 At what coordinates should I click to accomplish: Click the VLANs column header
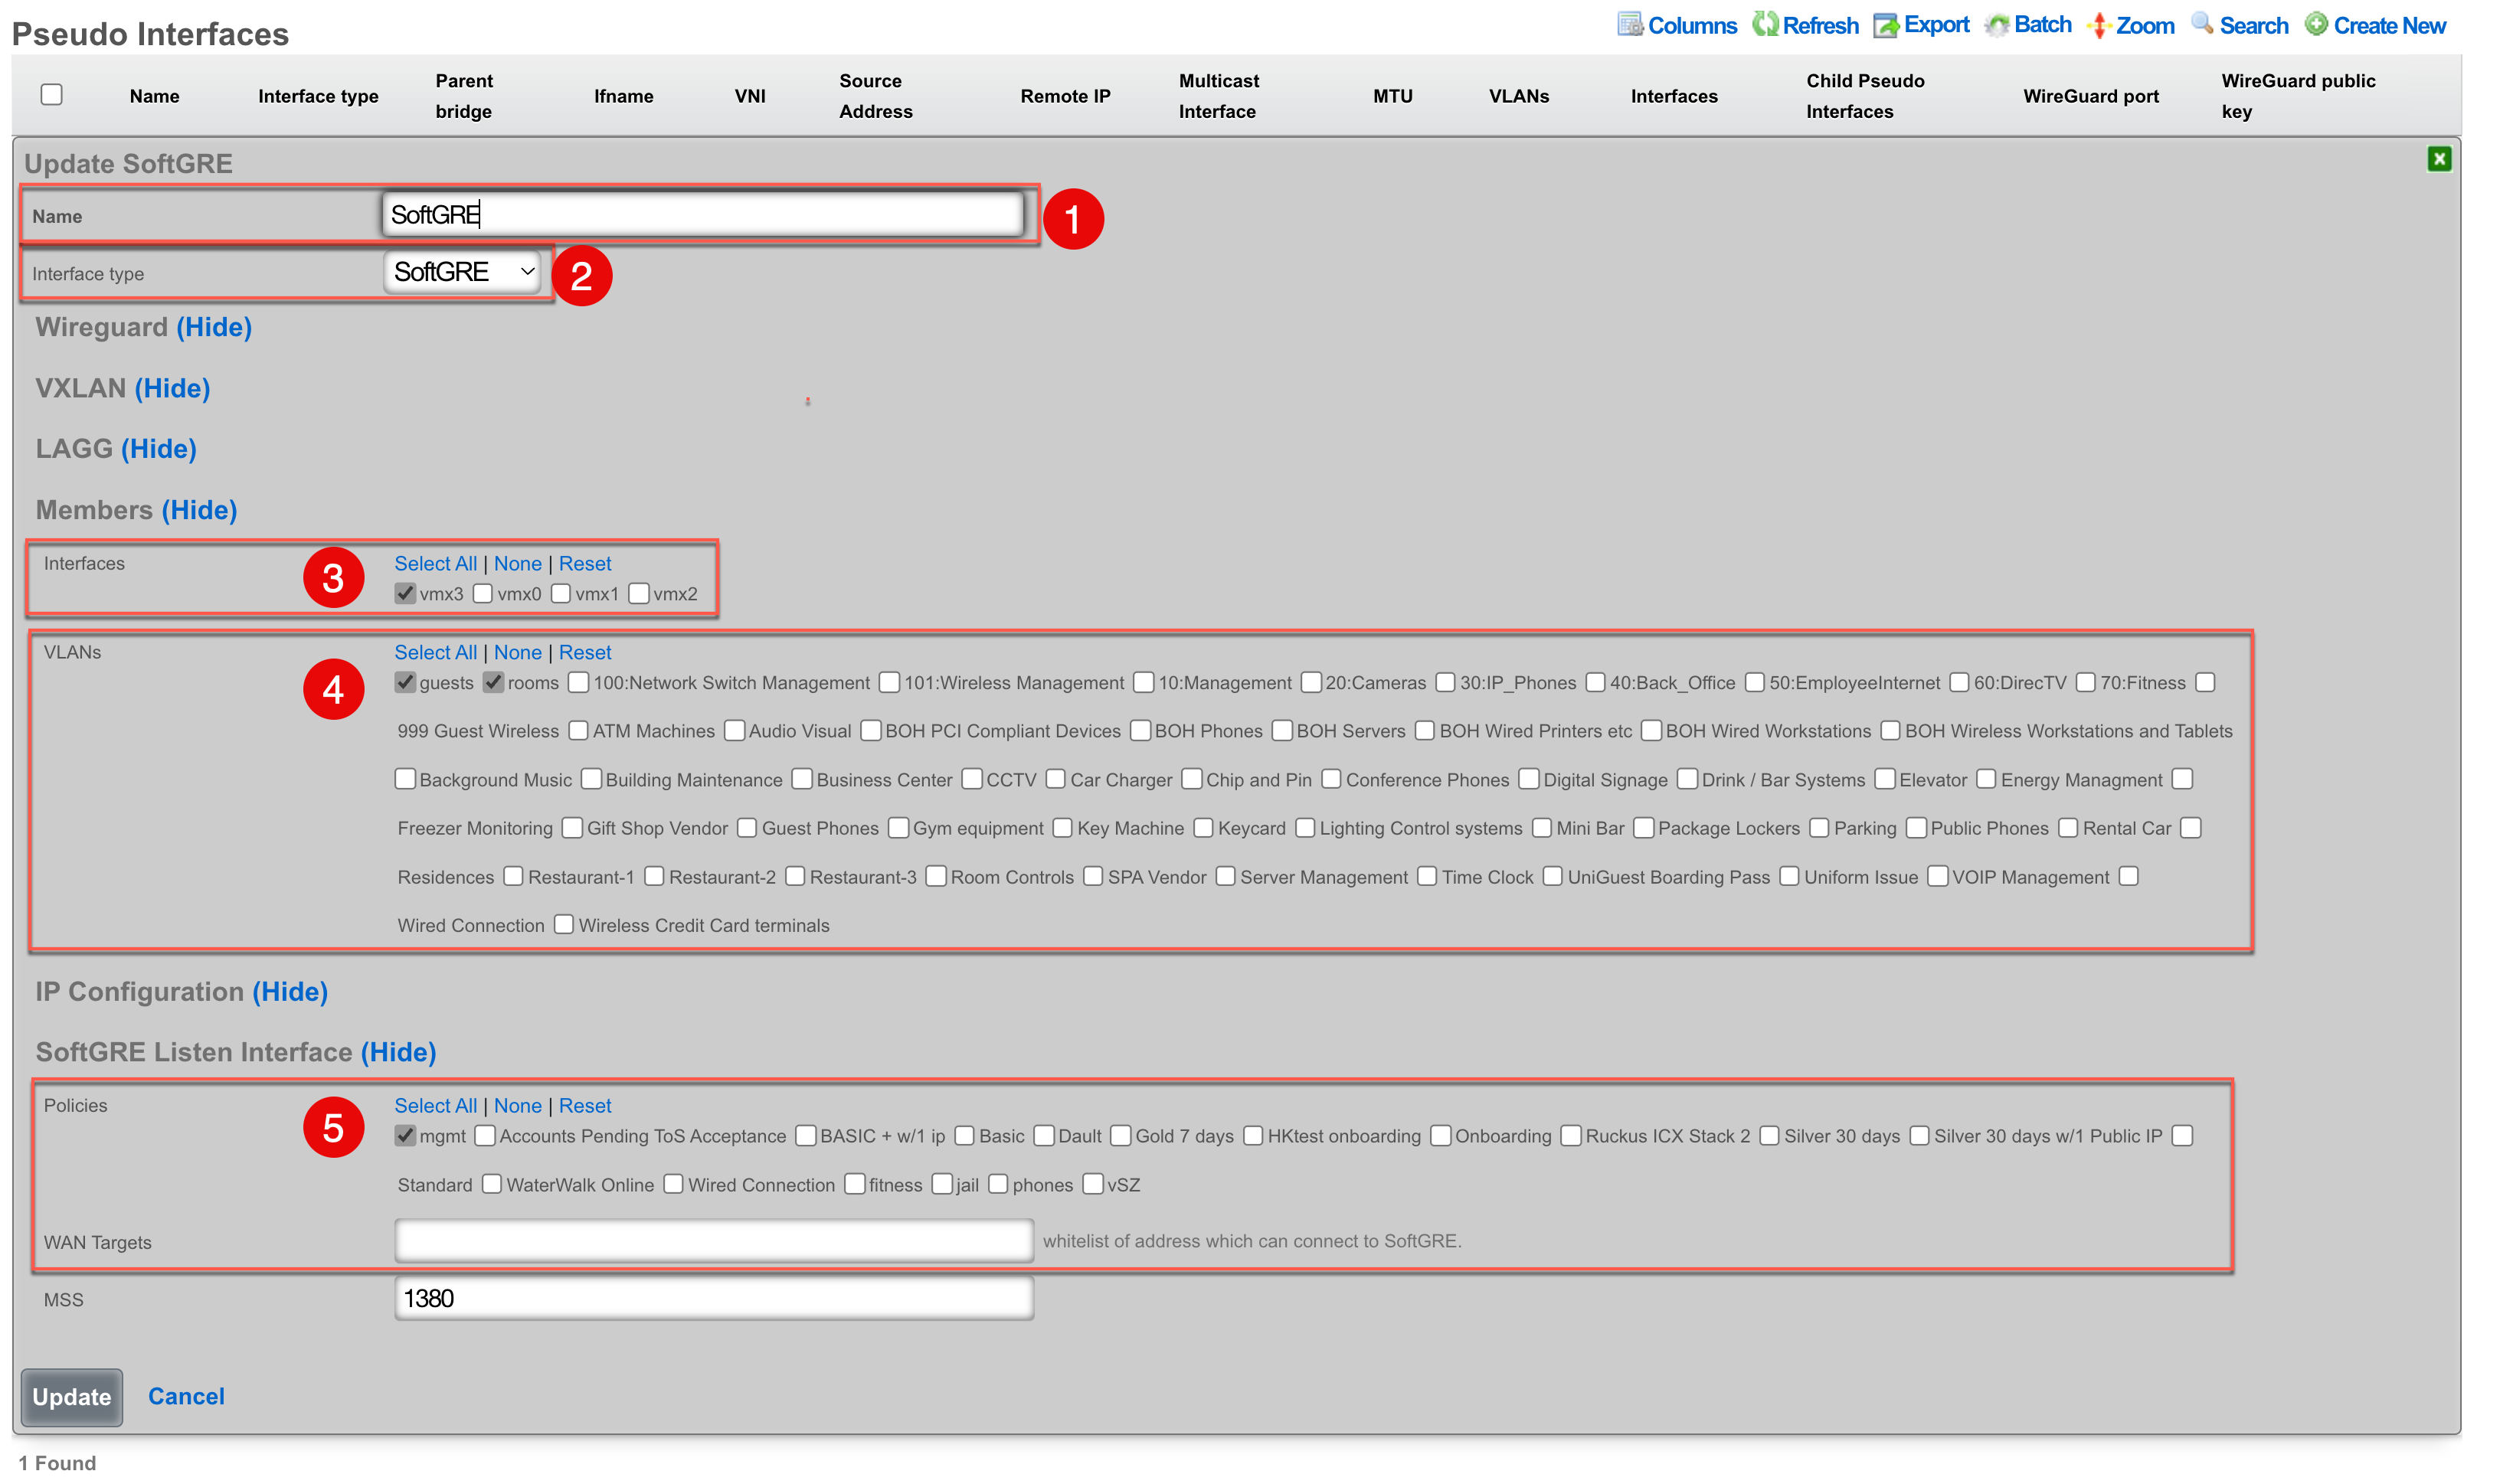tap(1518, 96)
